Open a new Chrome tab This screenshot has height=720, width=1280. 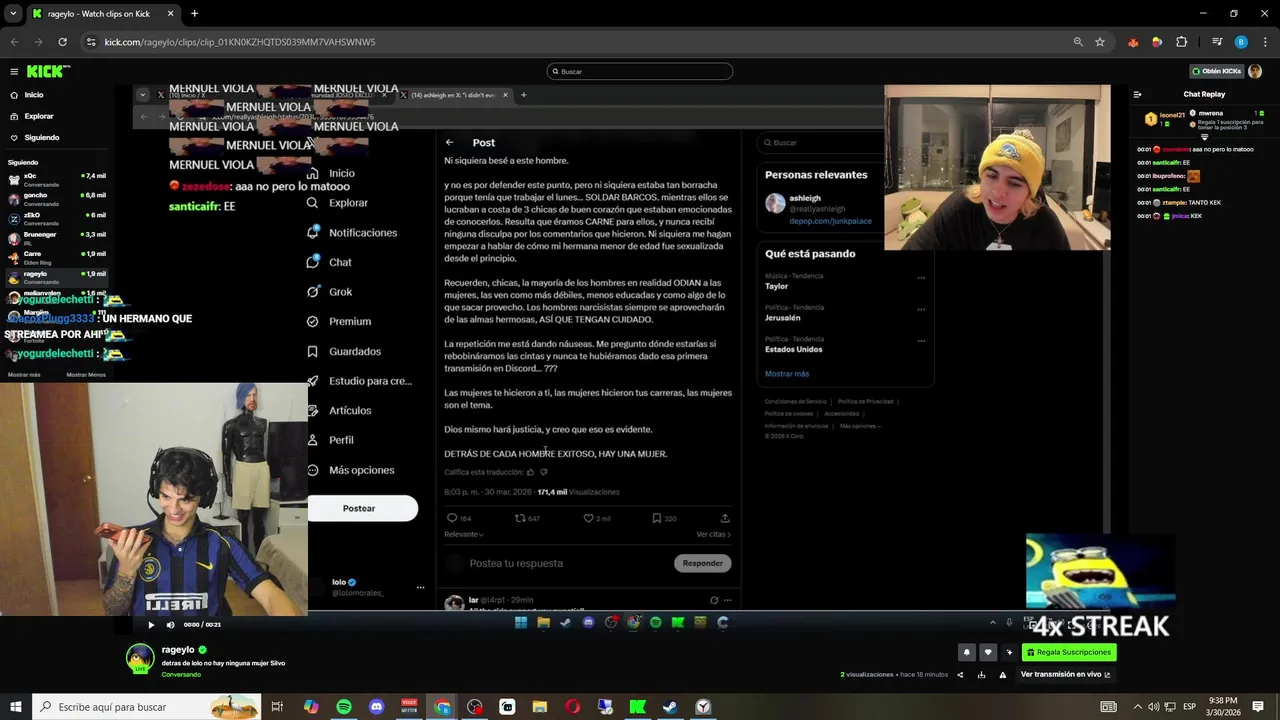(194, 13)
